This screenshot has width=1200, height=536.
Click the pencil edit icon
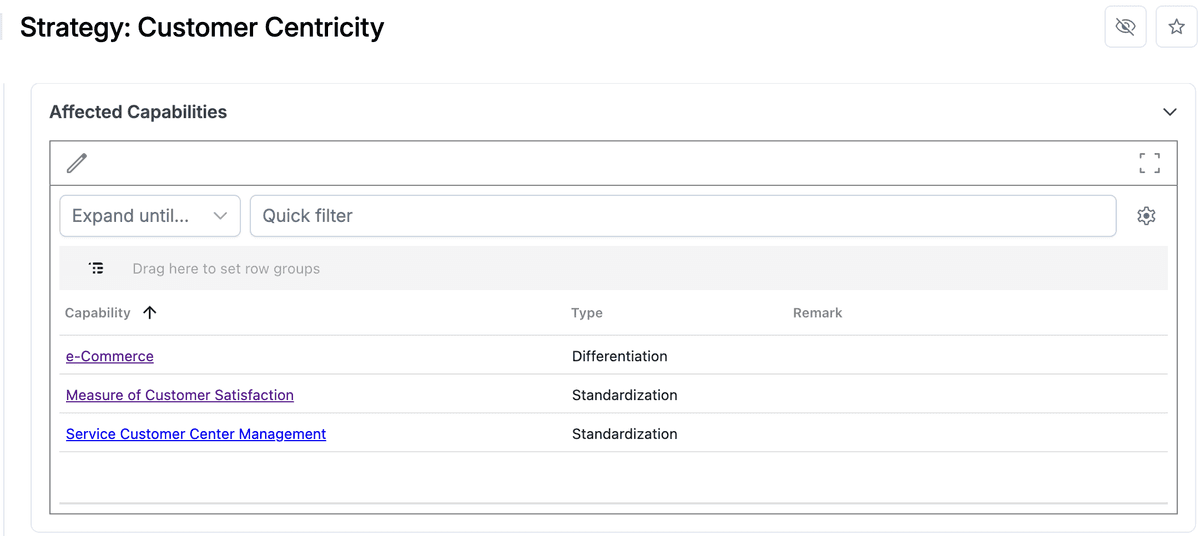click(x=77, y=163)
